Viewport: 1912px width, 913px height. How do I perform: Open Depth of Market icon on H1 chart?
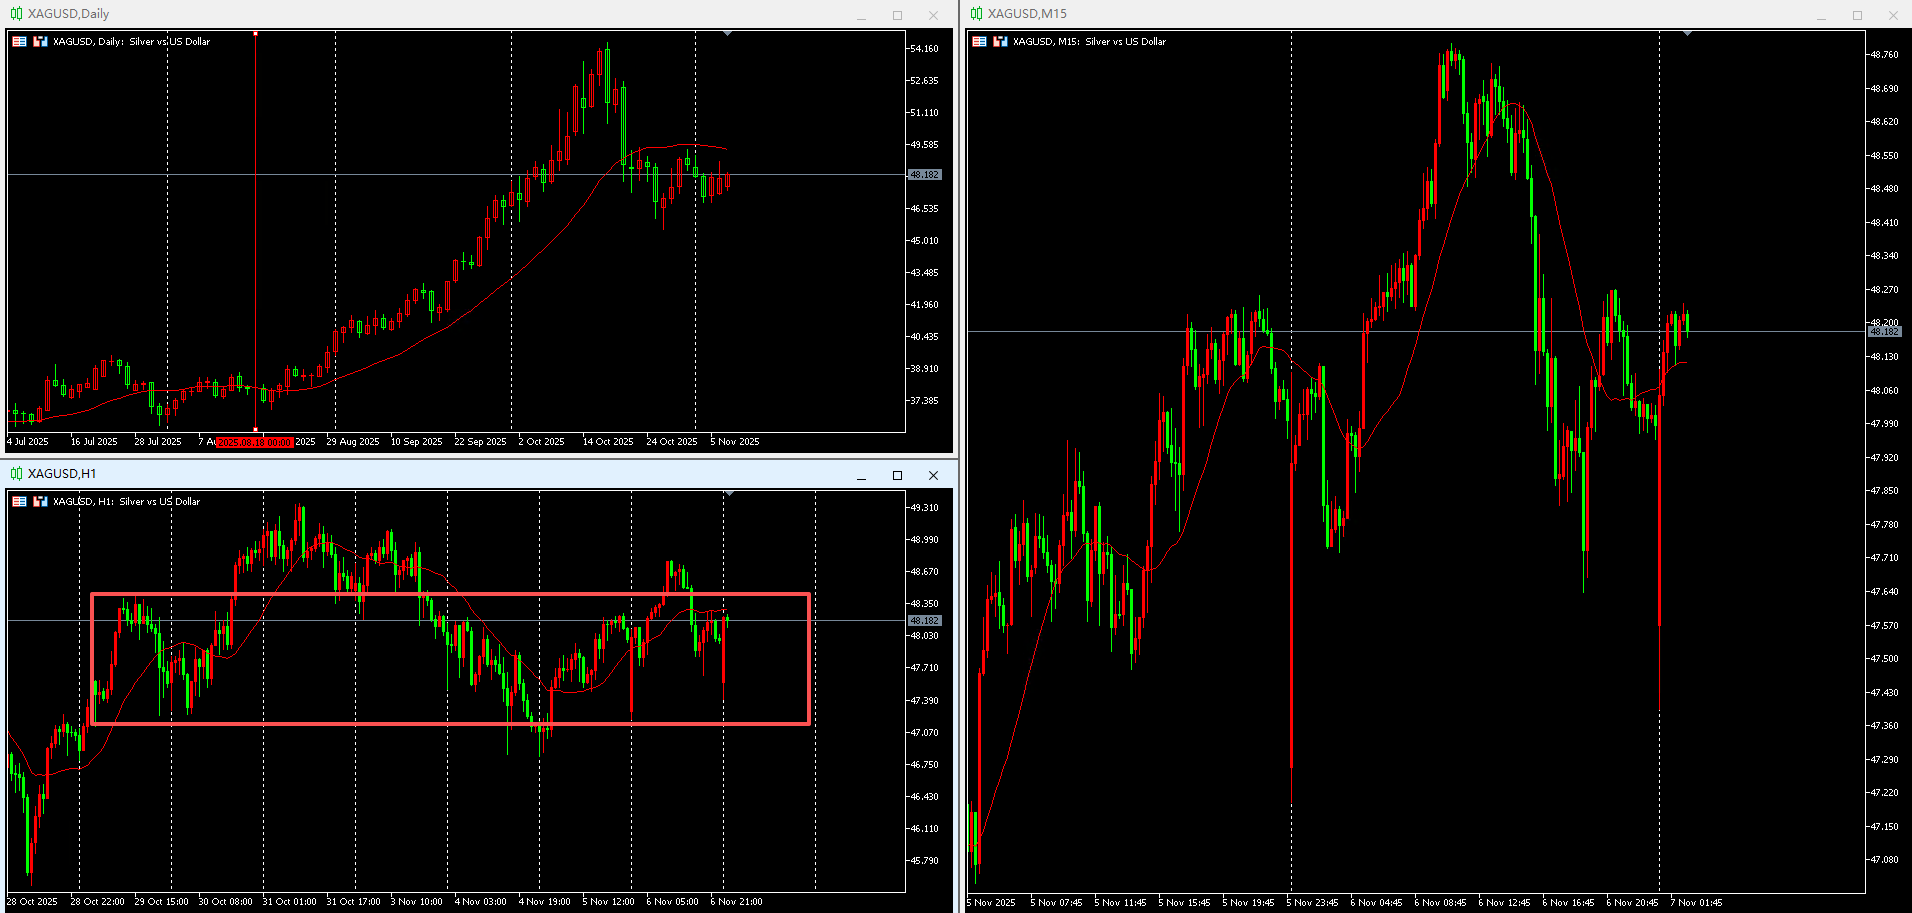click(x=40, y=502)
